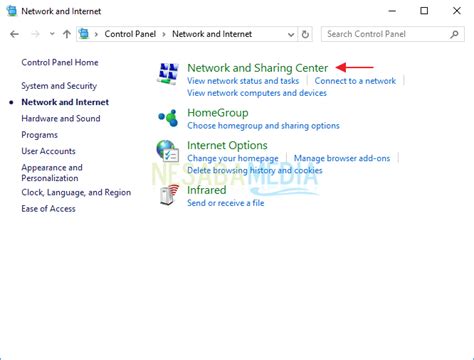Open the Network and Sharing Center icon

pos(168,73)
